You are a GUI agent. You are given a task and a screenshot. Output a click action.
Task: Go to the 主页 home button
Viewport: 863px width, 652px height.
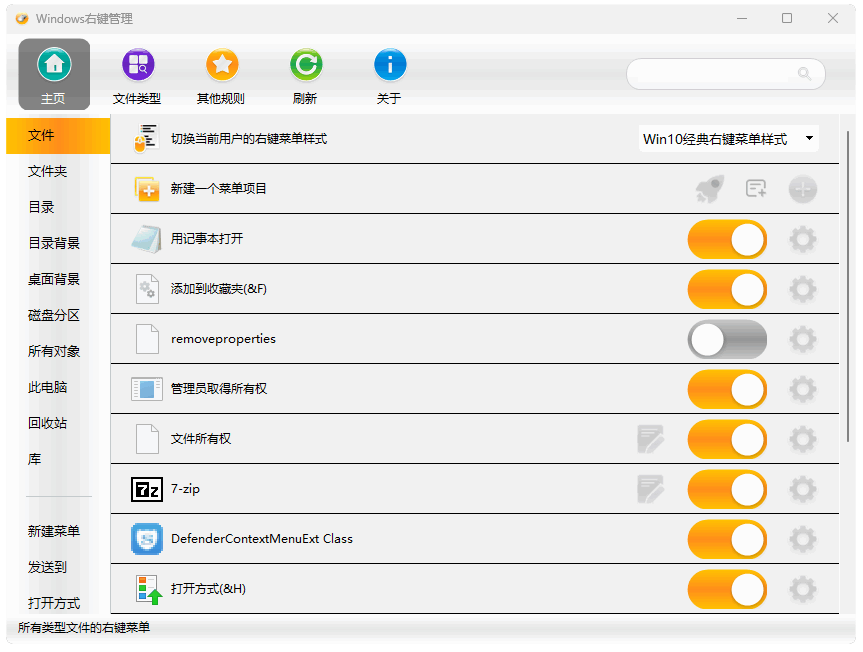(54, 74)
